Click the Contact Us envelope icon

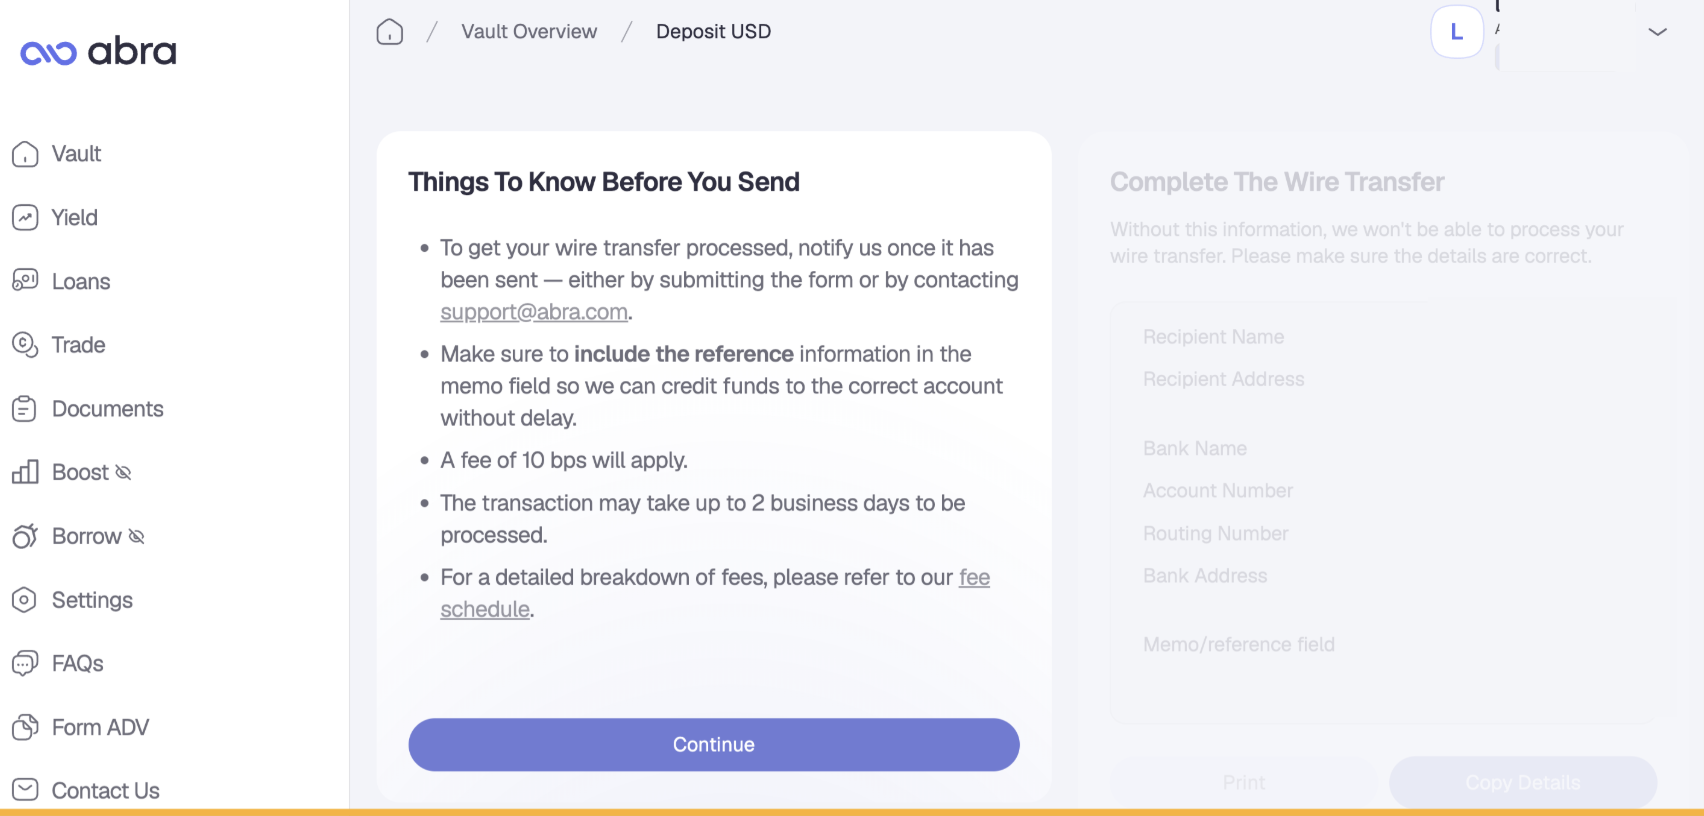point(25,790)
